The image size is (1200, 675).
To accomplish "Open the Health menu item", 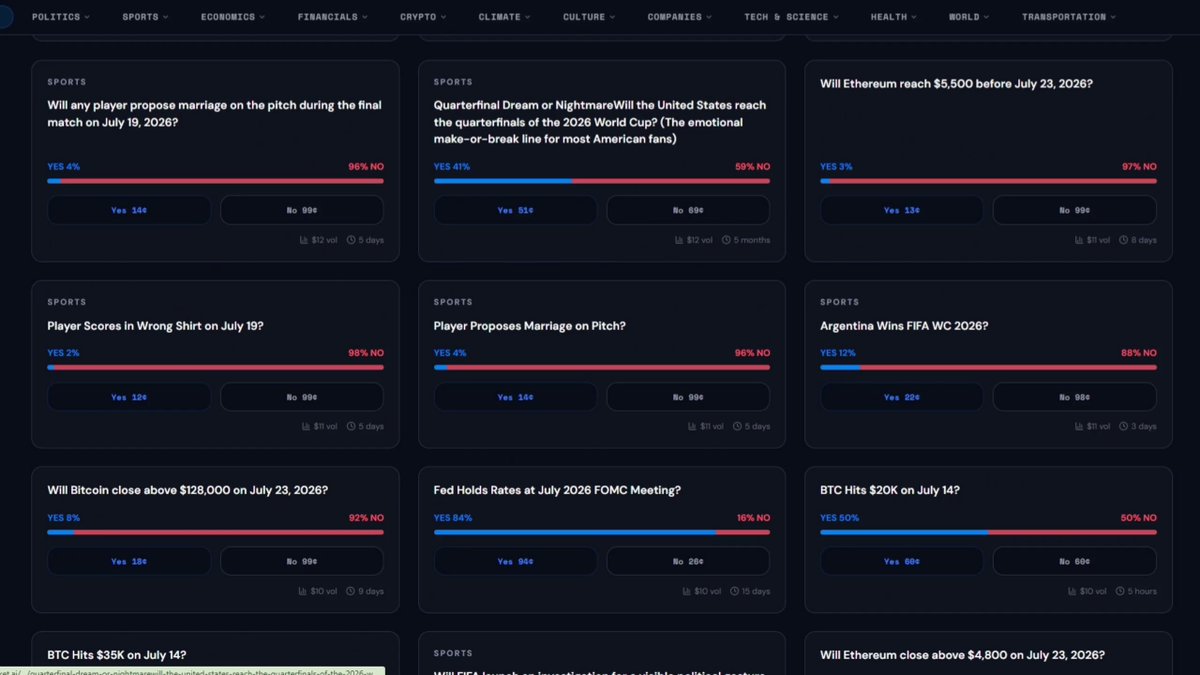I will point(893,17).
